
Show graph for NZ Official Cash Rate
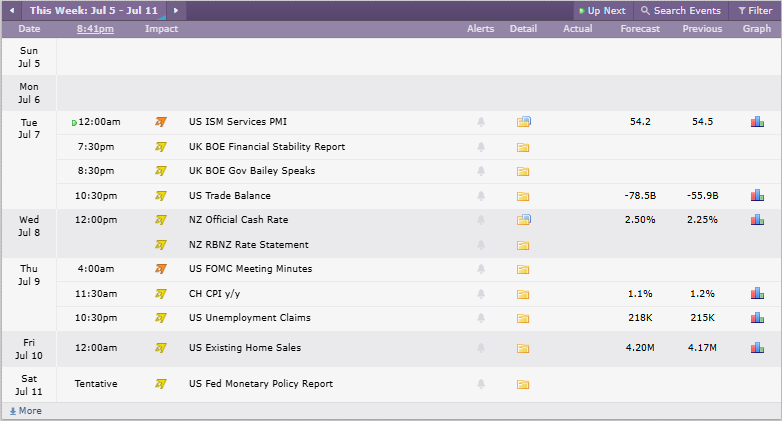[x=757, y=219]
